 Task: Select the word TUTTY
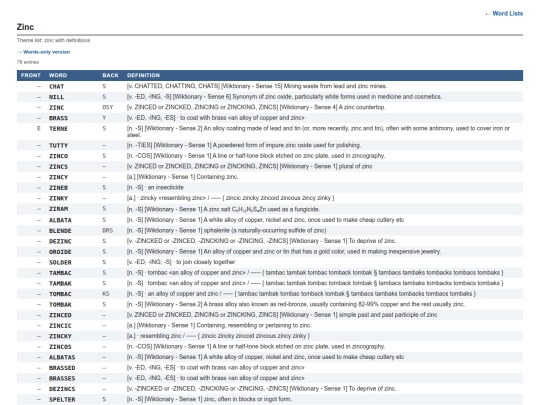(58, 146)
